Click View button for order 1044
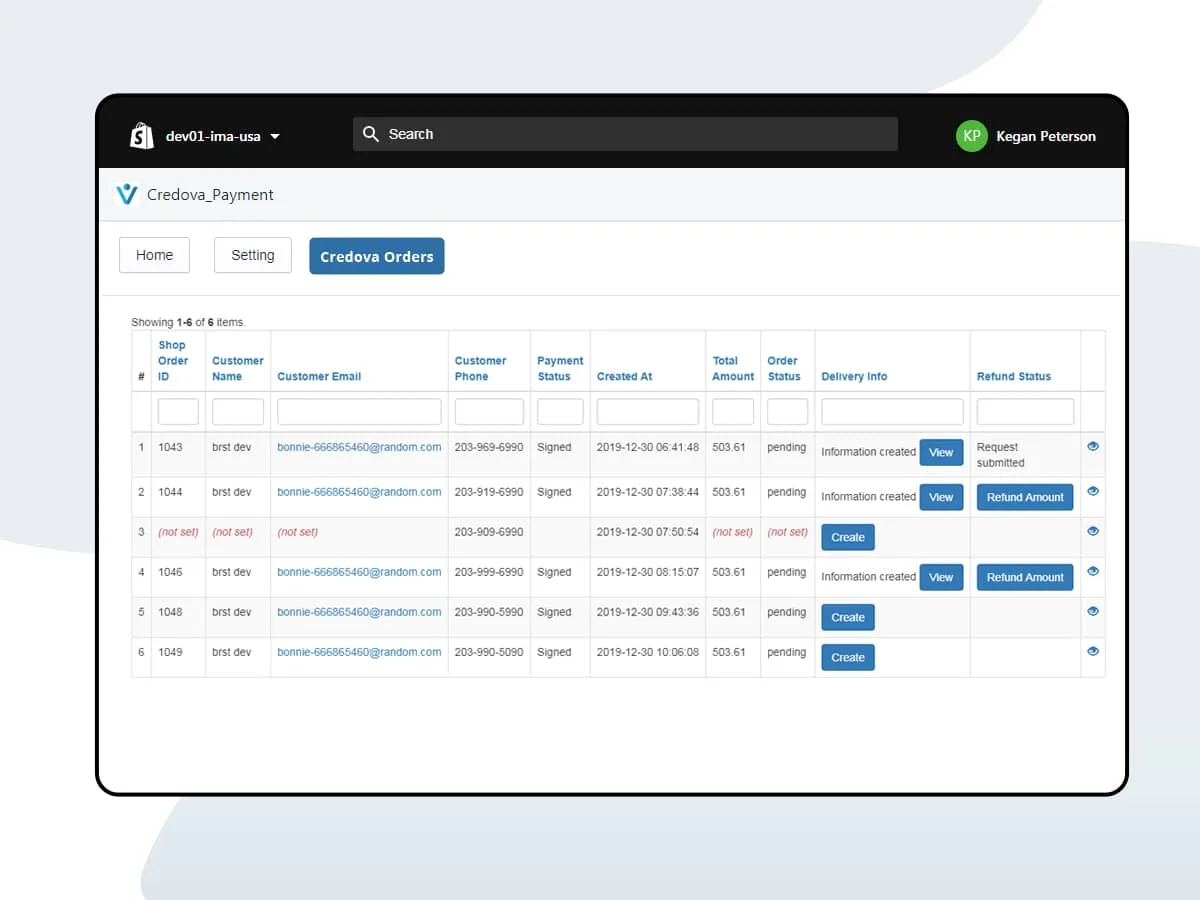 click(x=941, y=497)
